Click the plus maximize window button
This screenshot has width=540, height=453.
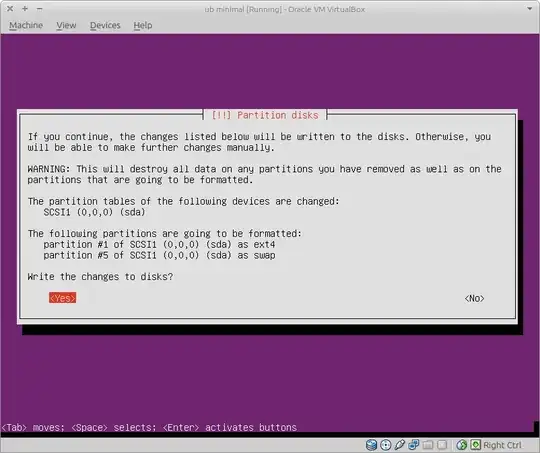click(x=25, y=9)
